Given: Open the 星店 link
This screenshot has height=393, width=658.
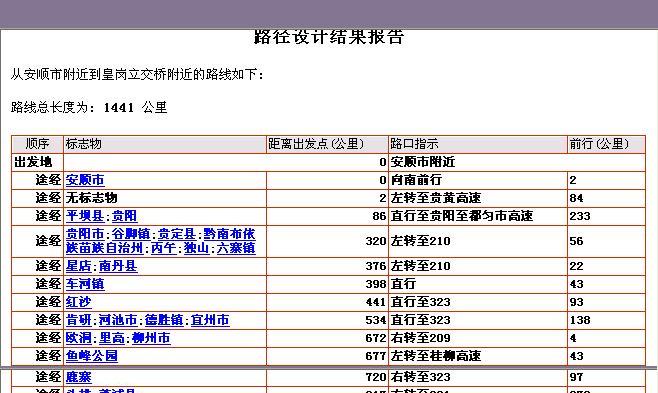Looking at the screenshot, I should click(x=78, y=266).
